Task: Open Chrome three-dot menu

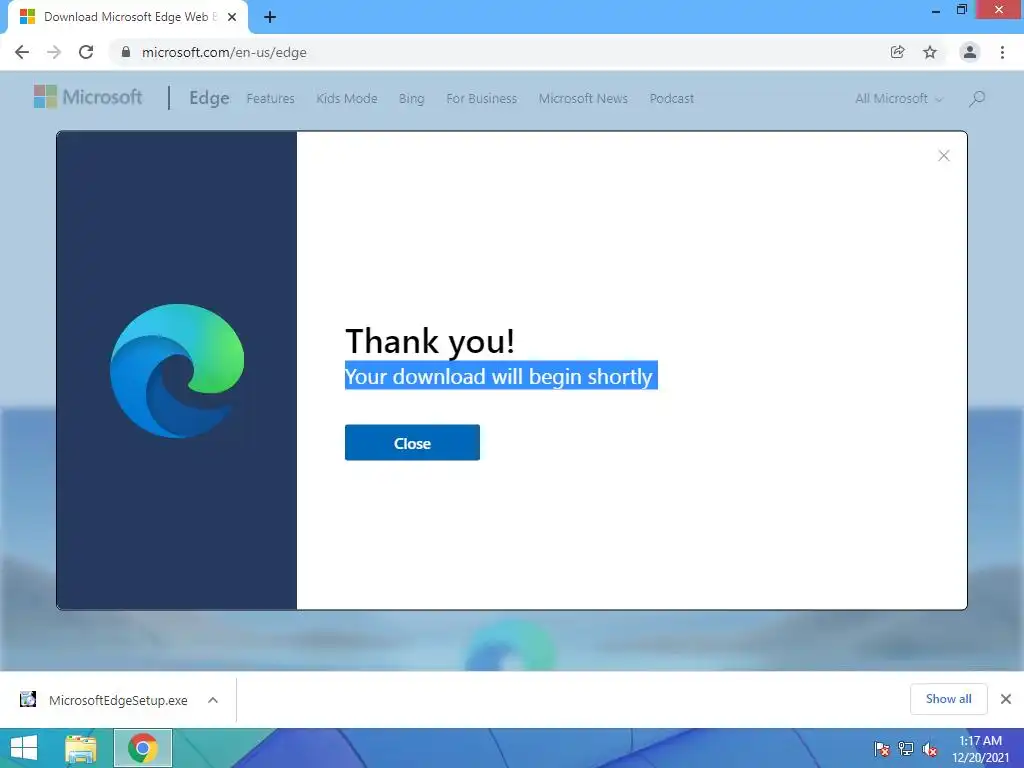Action: [x=1002, y=52]
